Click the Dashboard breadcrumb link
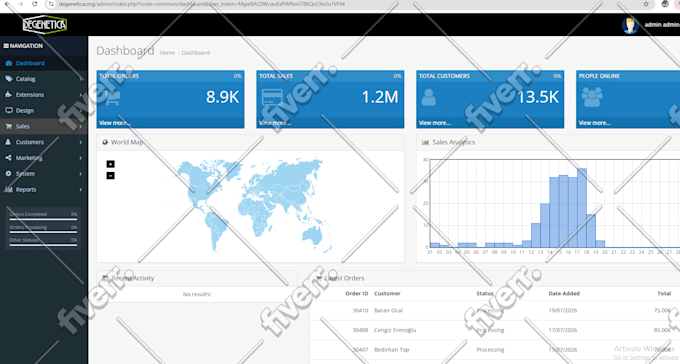This screenshot has height=364, width=680. 196,52
